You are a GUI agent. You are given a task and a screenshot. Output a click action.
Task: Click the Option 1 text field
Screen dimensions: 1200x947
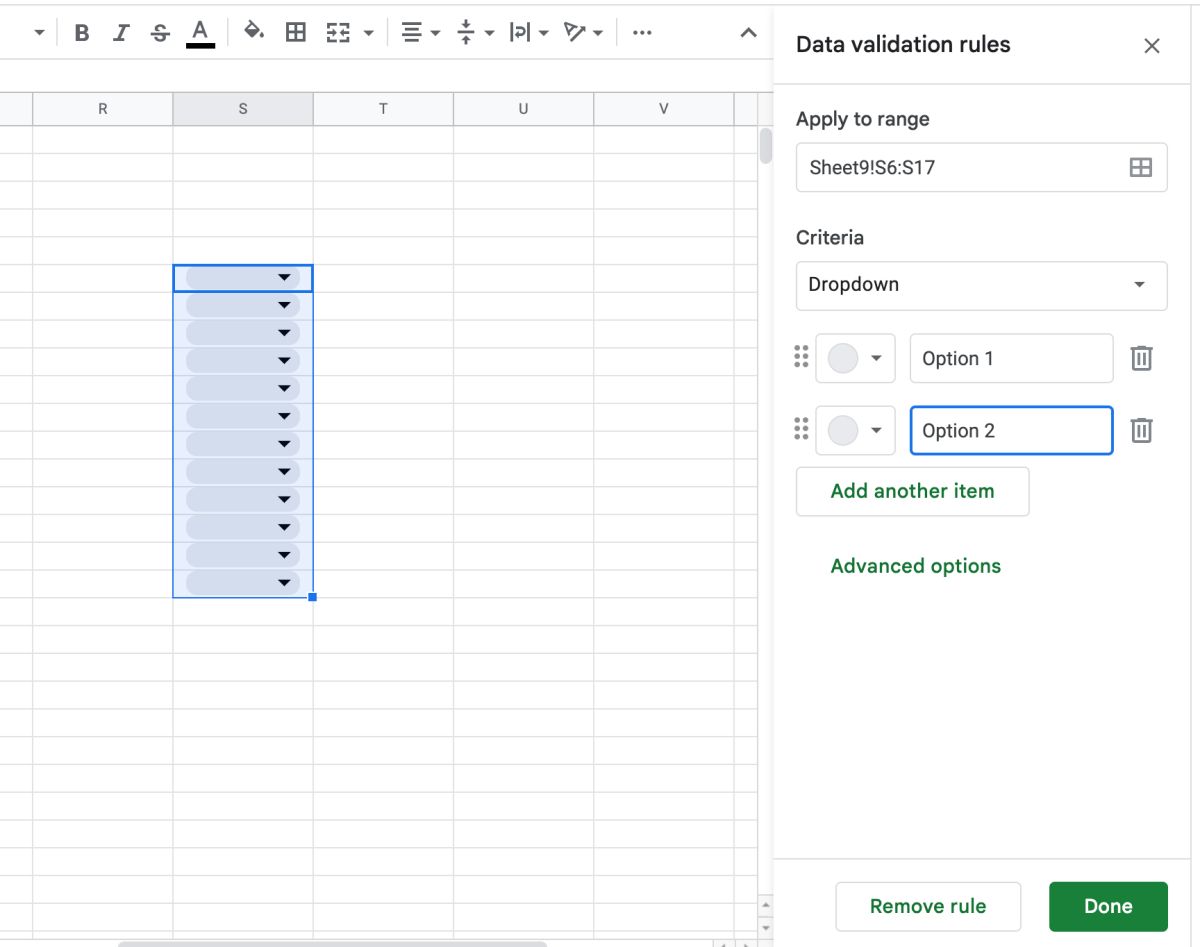[1011, 358]
